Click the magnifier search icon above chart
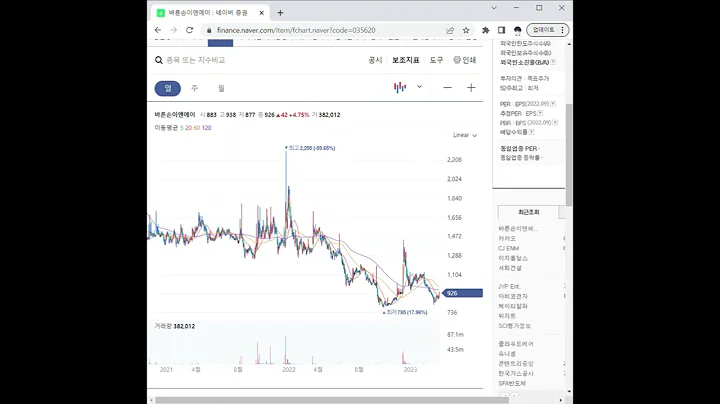 159,60
